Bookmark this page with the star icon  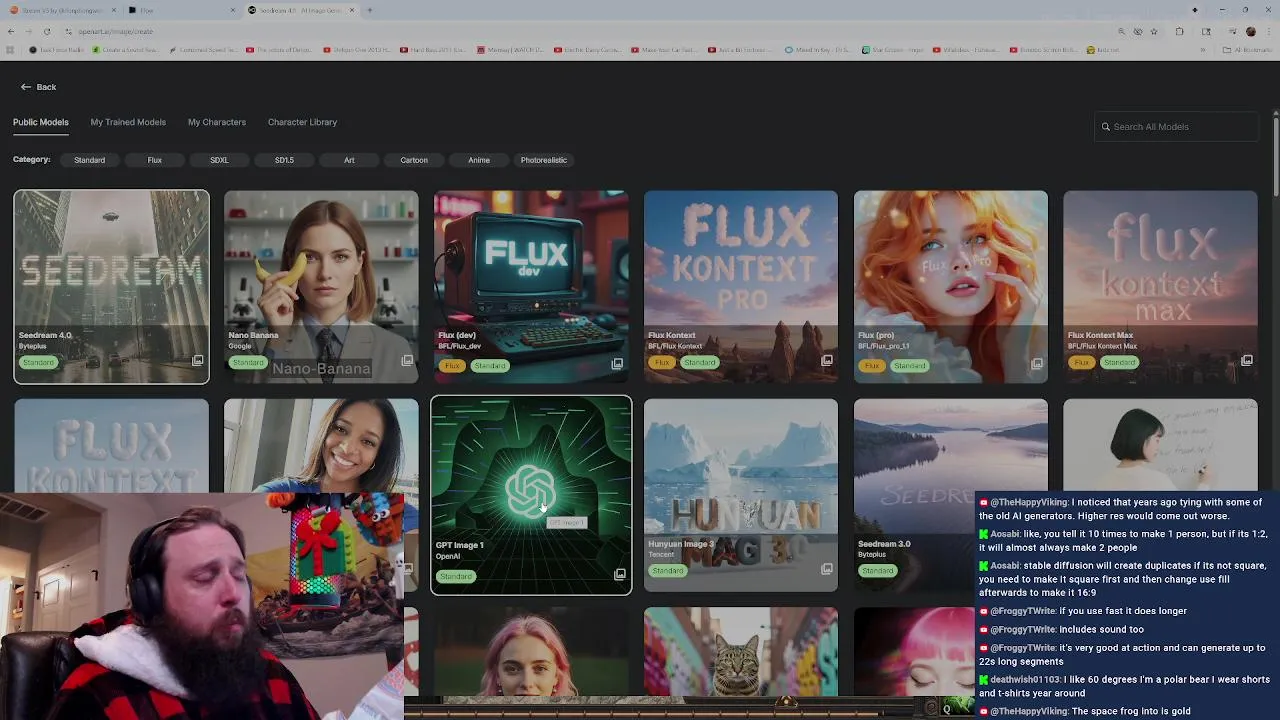(x=1154, y=31)
